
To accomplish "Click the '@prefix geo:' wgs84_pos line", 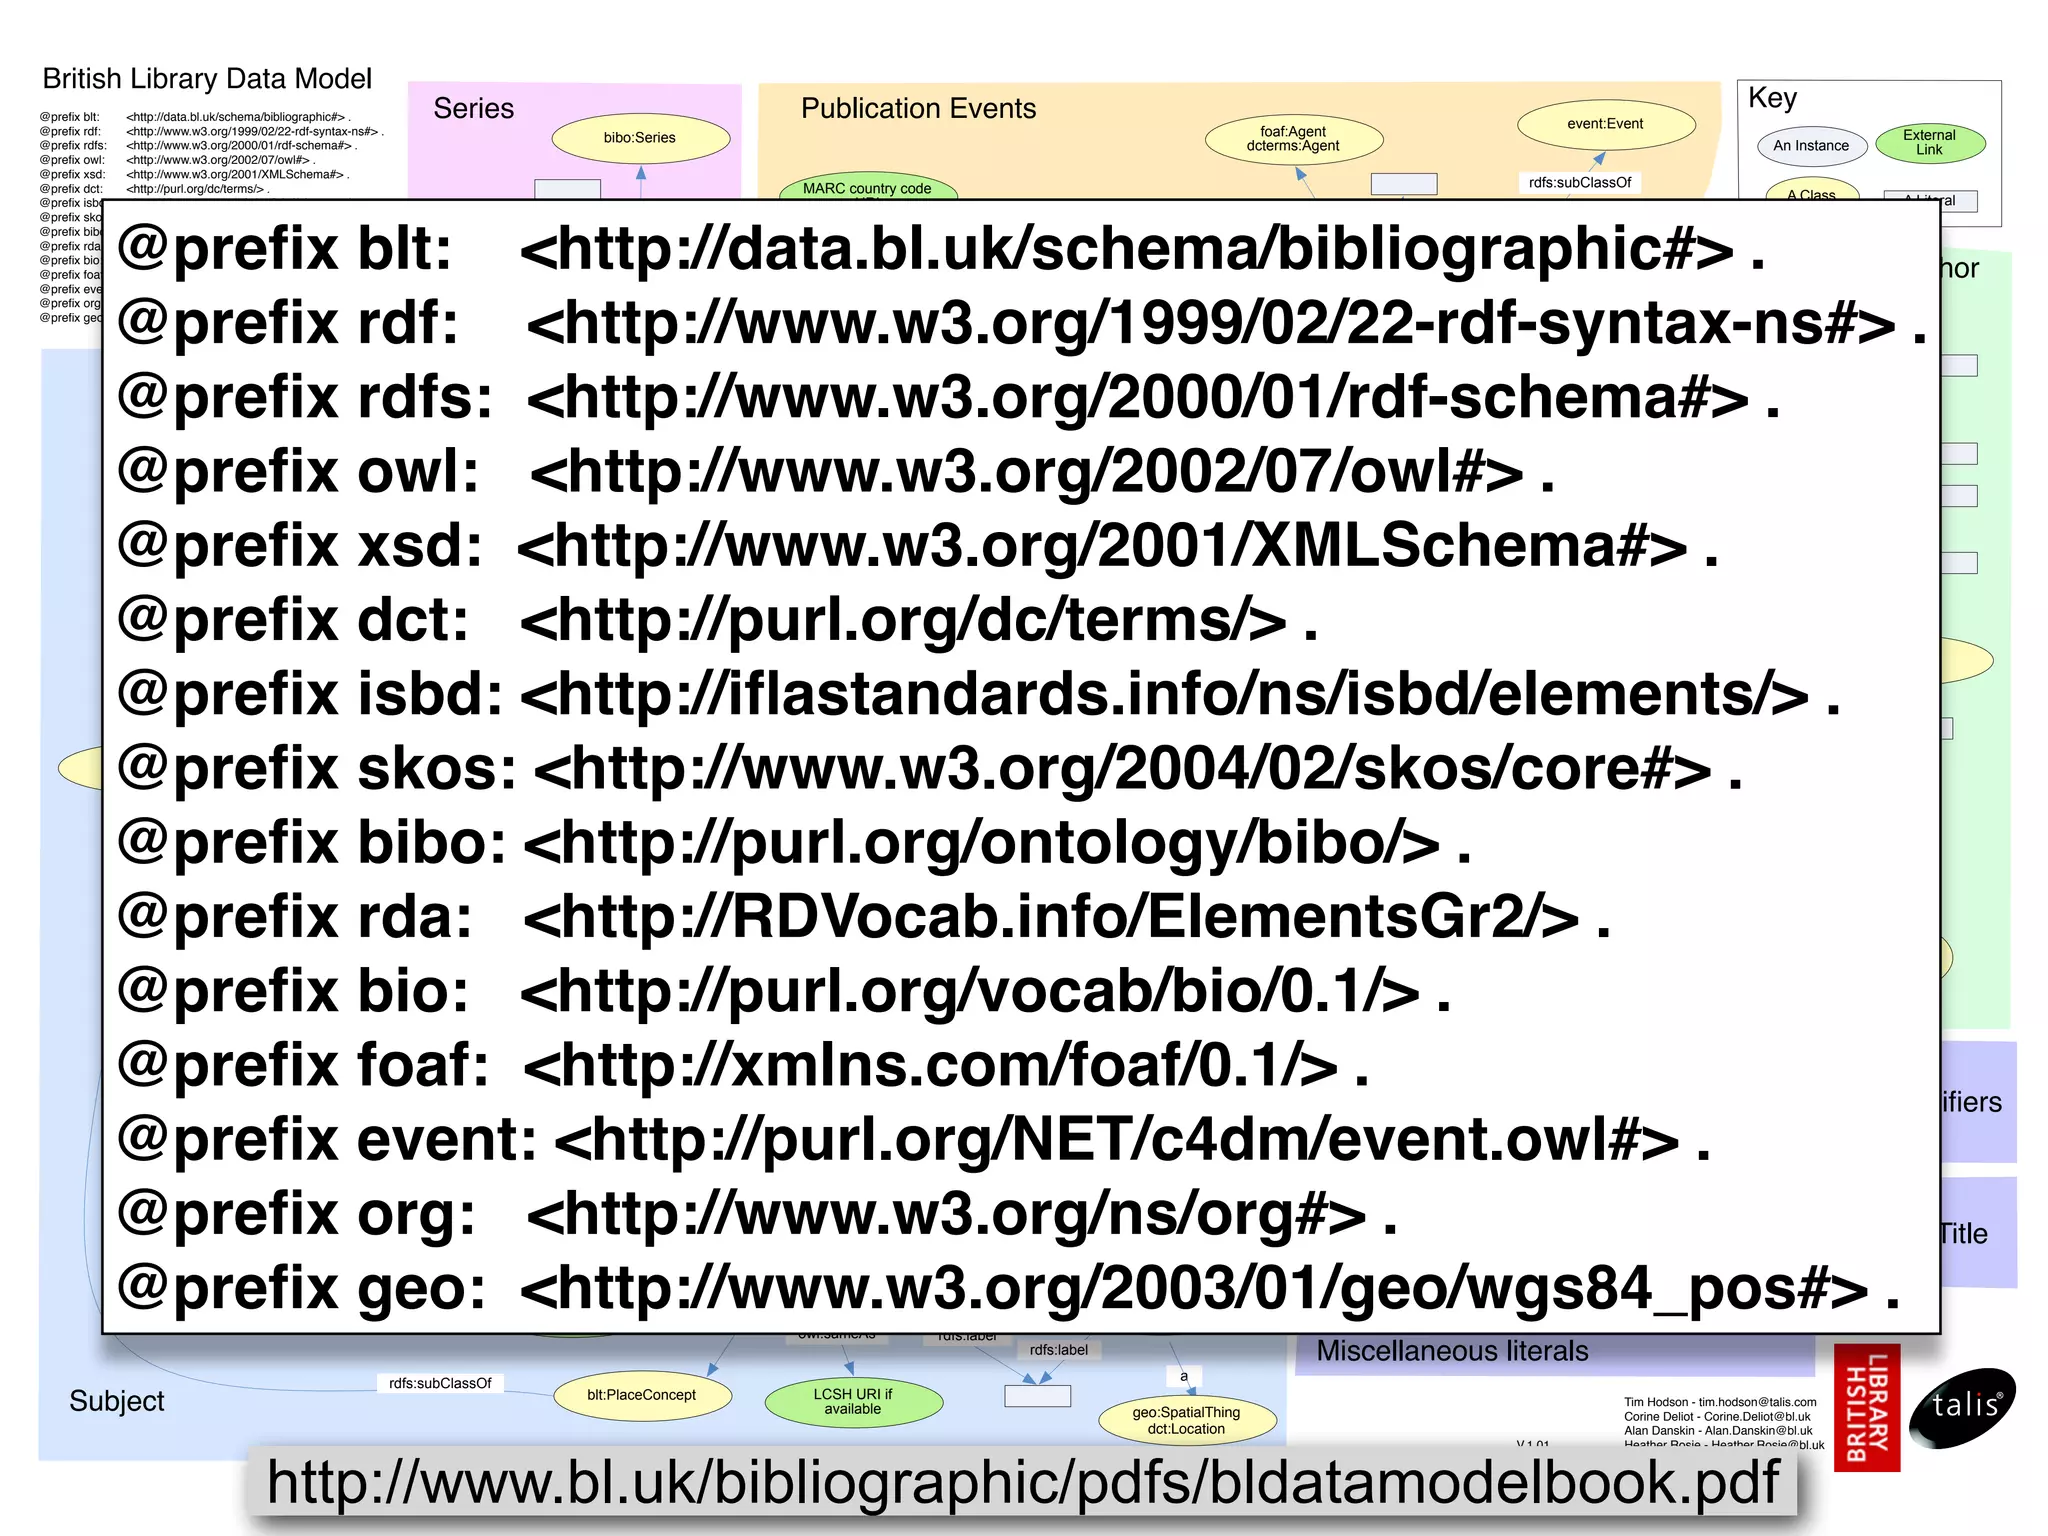I will (x=1008, y=1289).
